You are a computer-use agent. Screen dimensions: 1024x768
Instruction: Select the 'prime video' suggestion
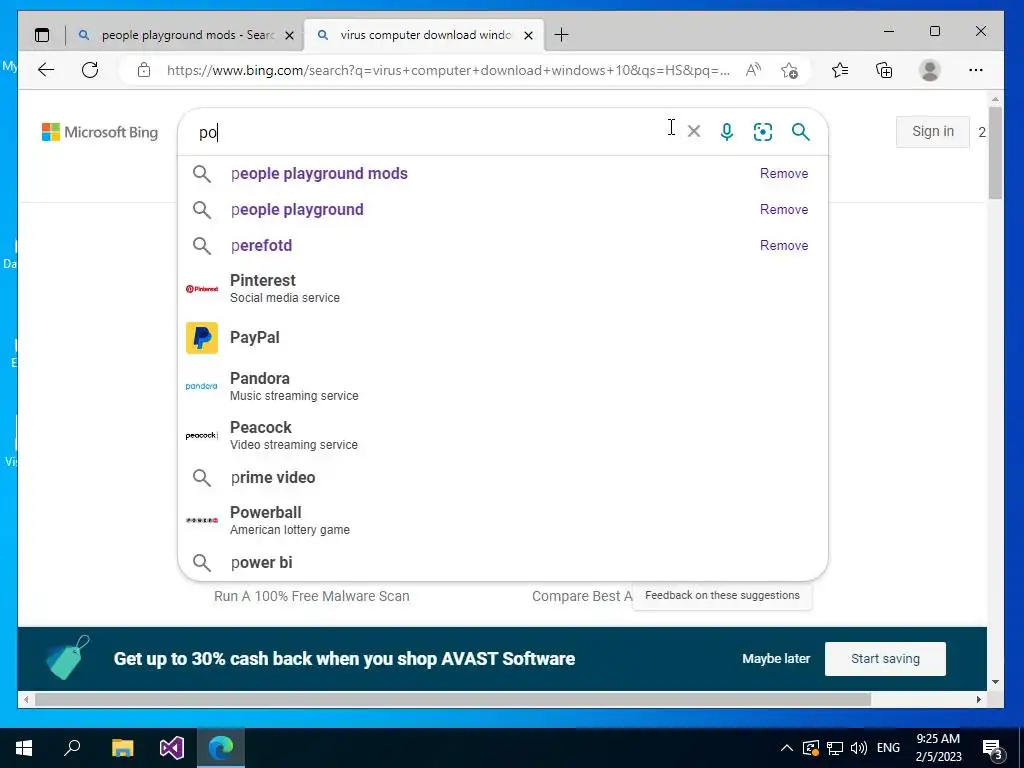pyautogui.click(x=503, y=477)
